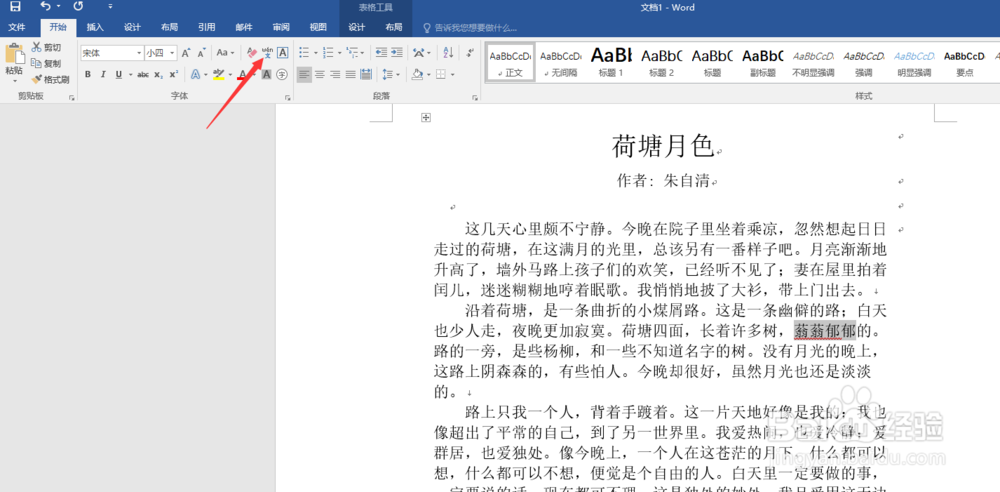This screenshot has height=492, width=1000.
Task: Undo the last action
Action: (45, 6)
